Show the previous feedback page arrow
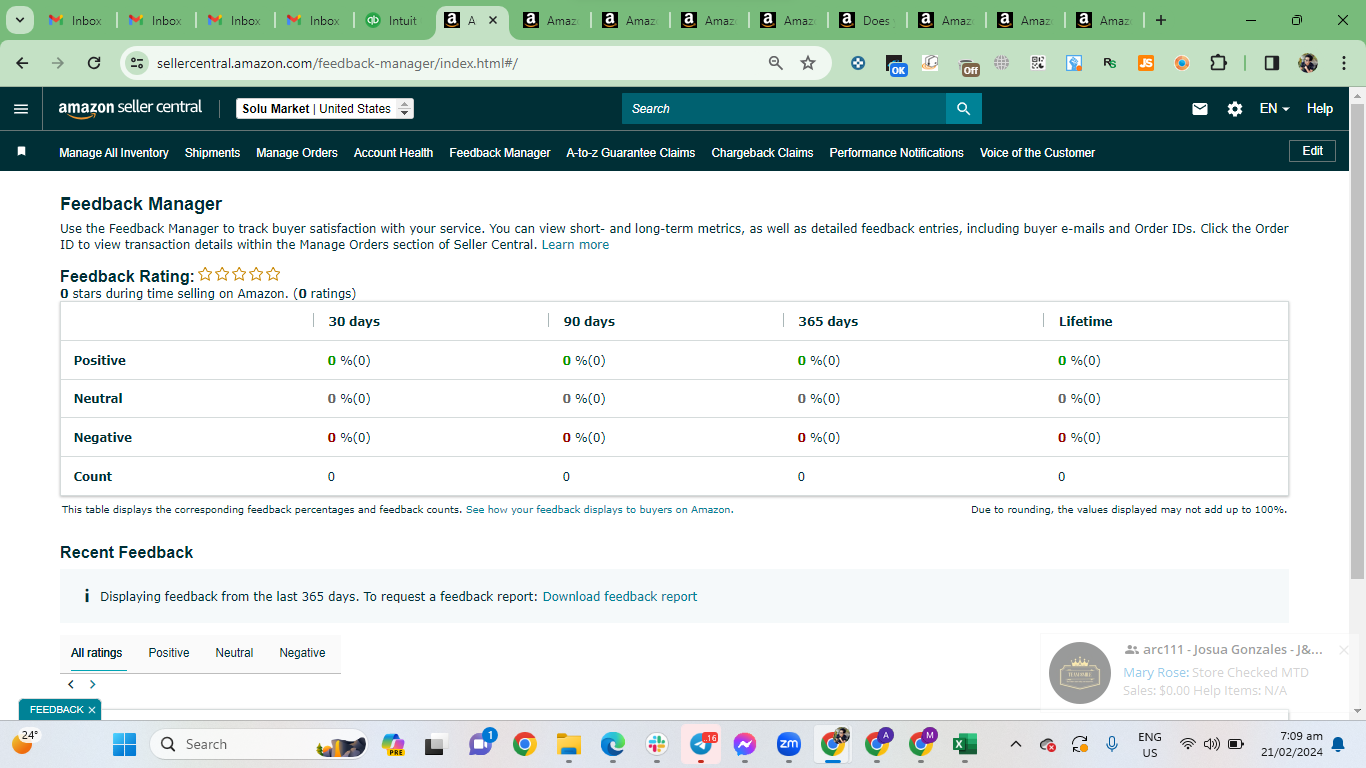 pyautogui.click(x=71, y=685)
